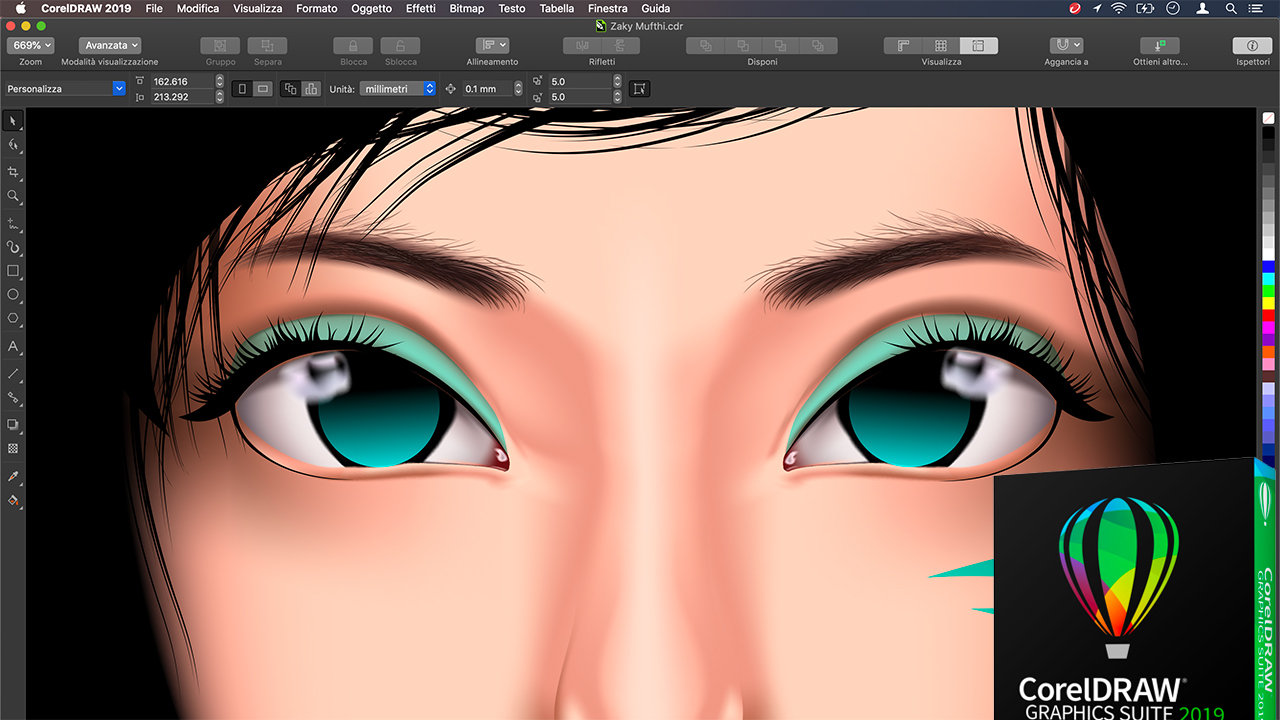Click the page width stepper arrows
1280x720 pixels.
(x=219, y=81)
